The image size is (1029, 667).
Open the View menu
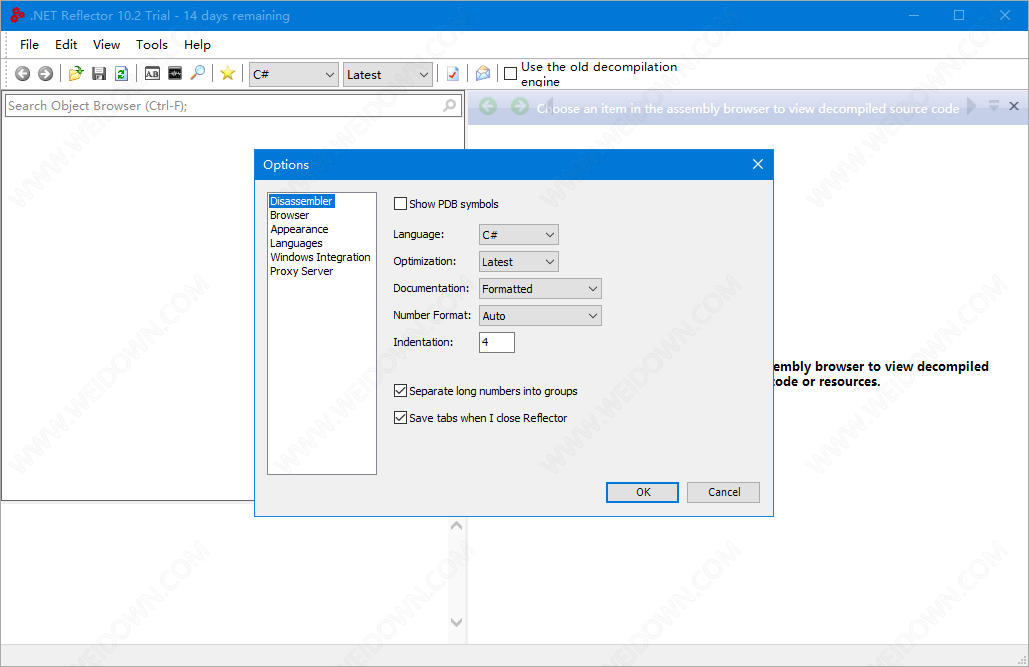tap(106, 45)
